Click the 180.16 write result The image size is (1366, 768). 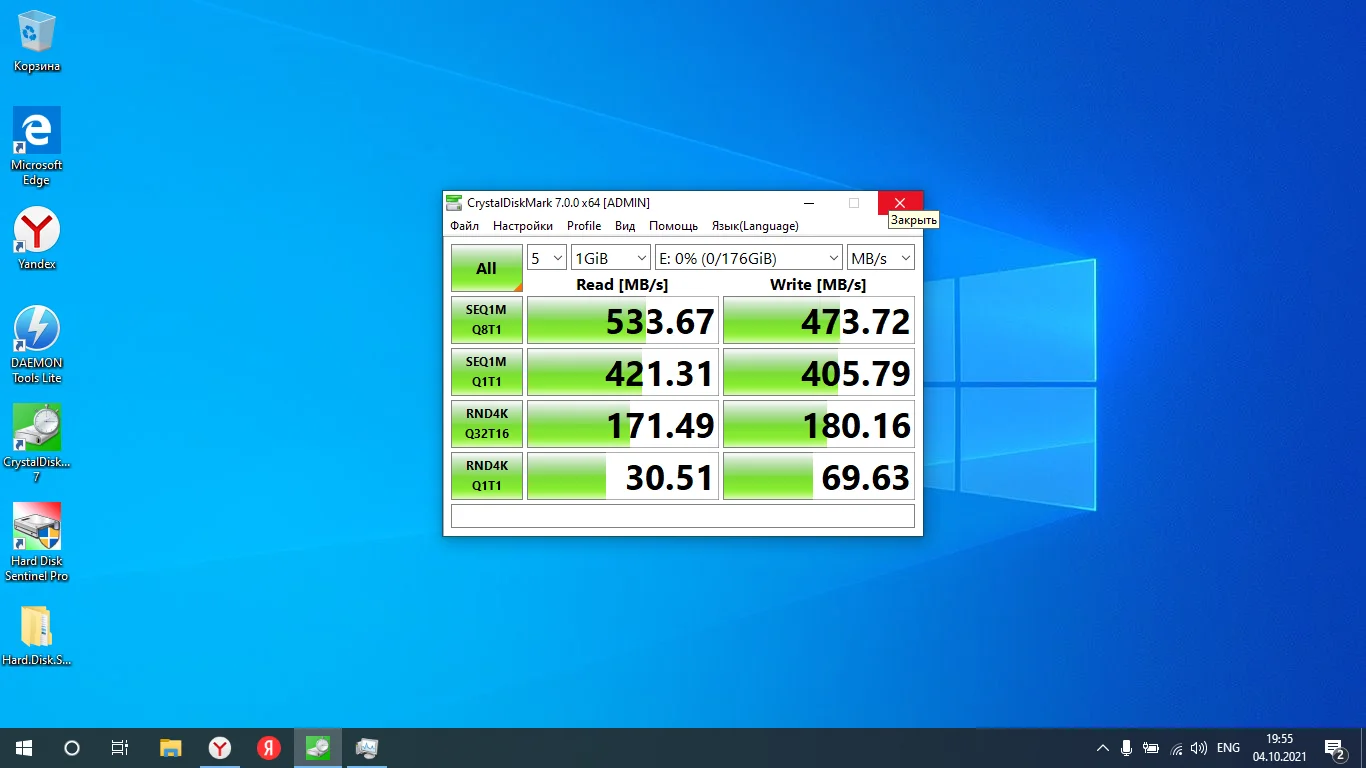tap(819, 425)
